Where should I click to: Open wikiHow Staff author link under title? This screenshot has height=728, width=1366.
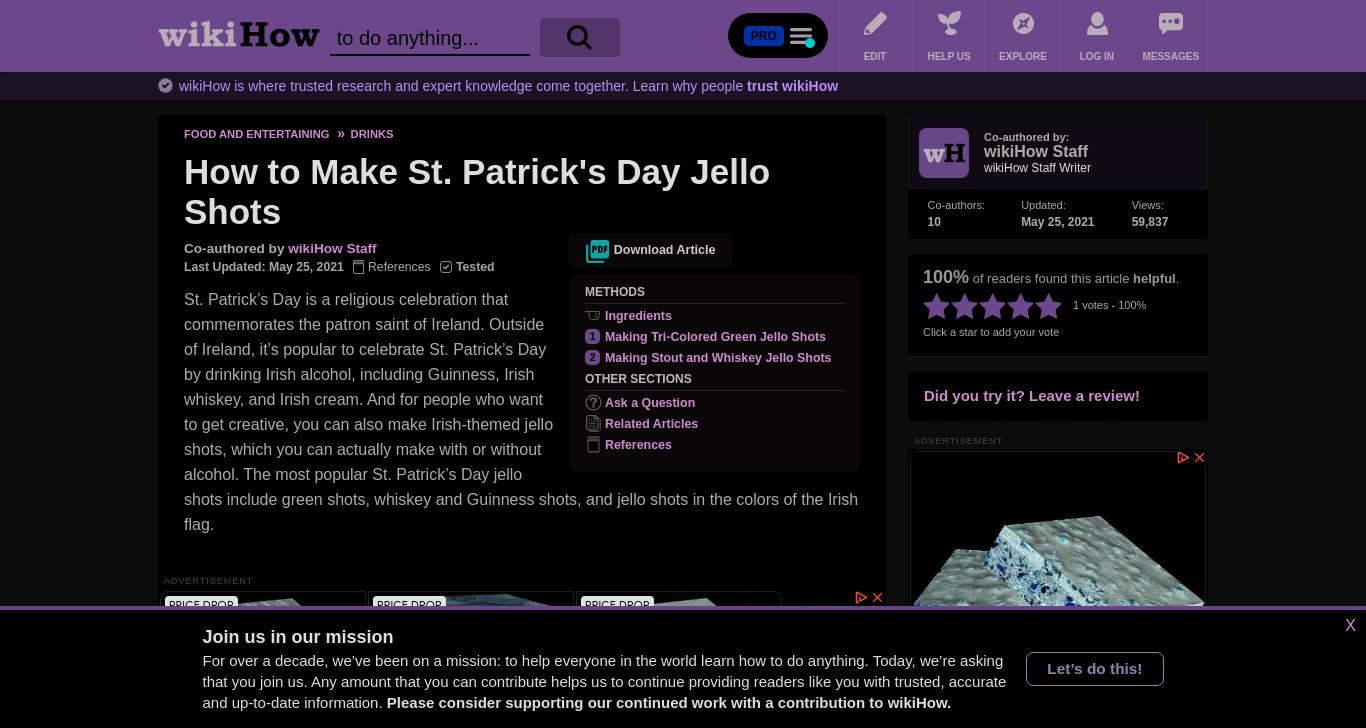[332, 248]
